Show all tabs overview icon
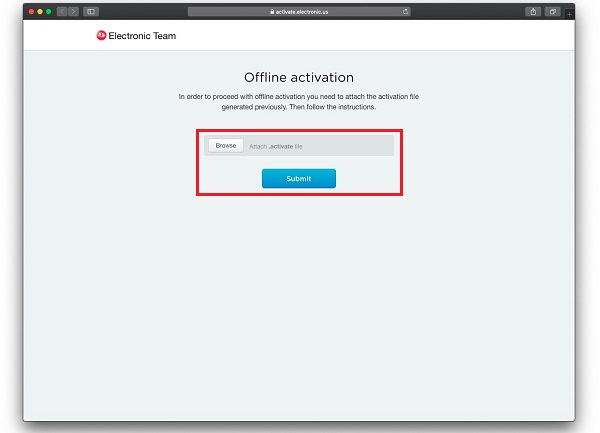 [553, 11]
